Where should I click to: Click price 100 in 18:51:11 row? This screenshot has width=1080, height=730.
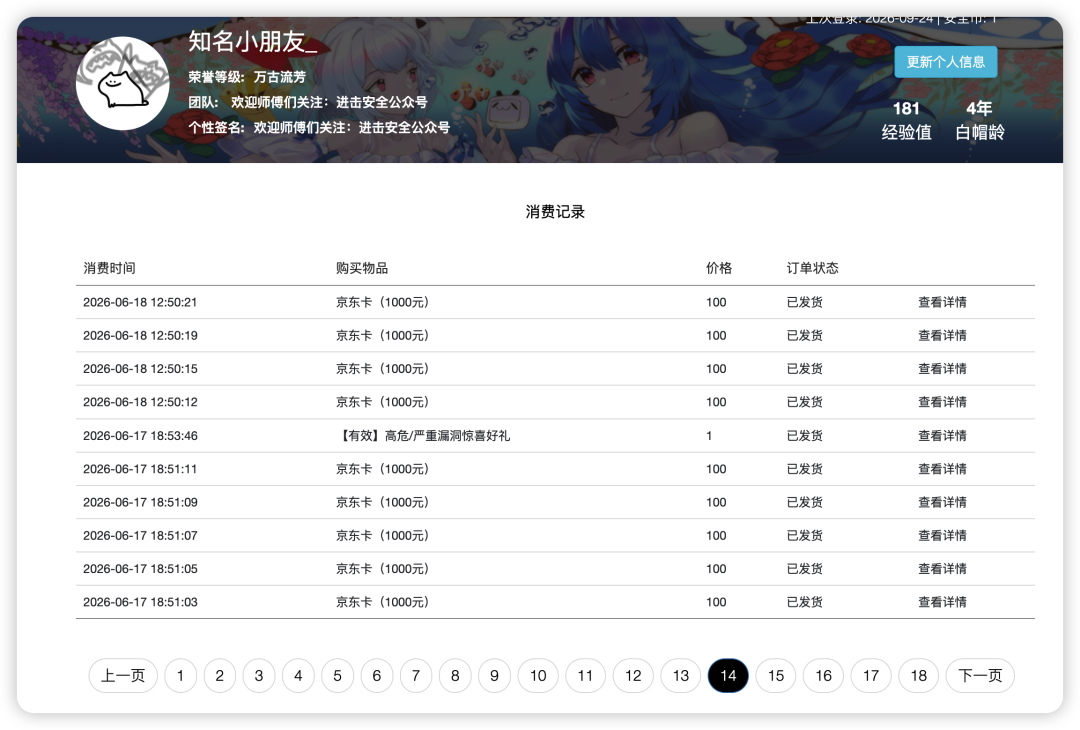click(x=716, y=469)
